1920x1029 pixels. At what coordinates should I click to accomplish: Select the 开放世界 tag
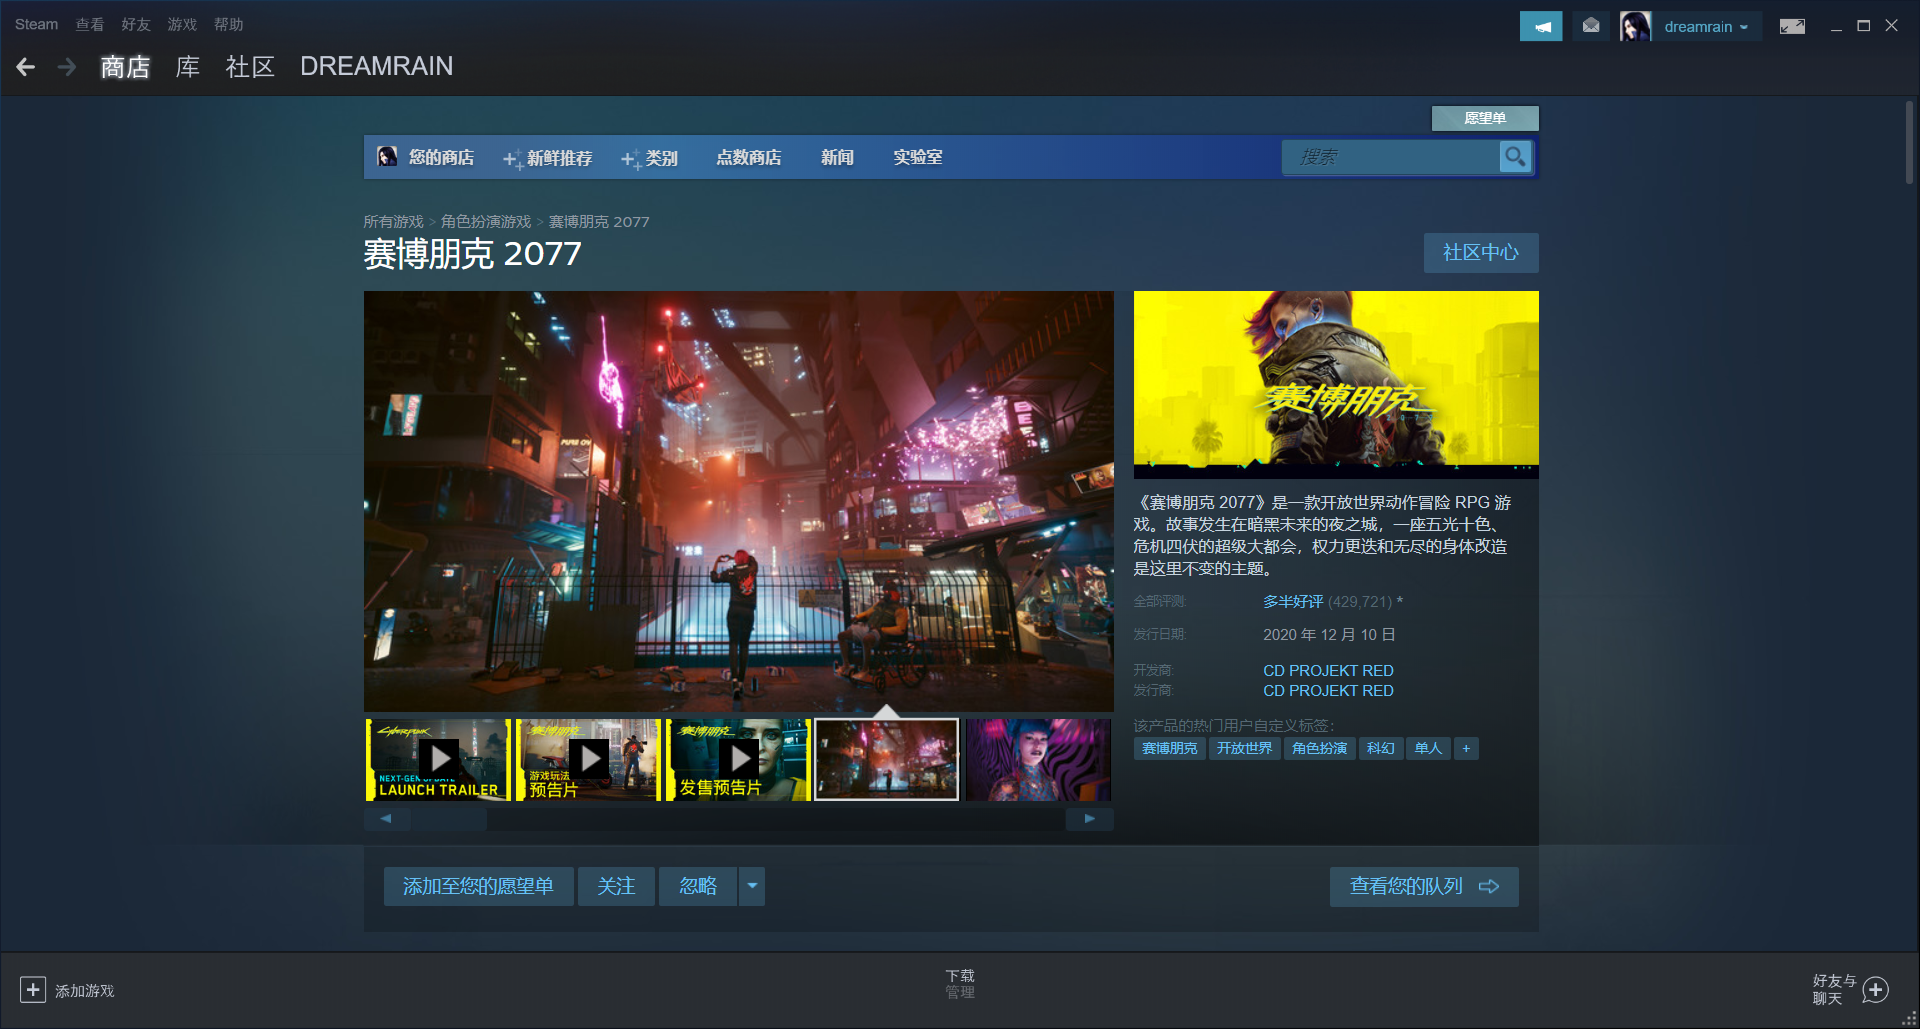tap(1244, 748)
